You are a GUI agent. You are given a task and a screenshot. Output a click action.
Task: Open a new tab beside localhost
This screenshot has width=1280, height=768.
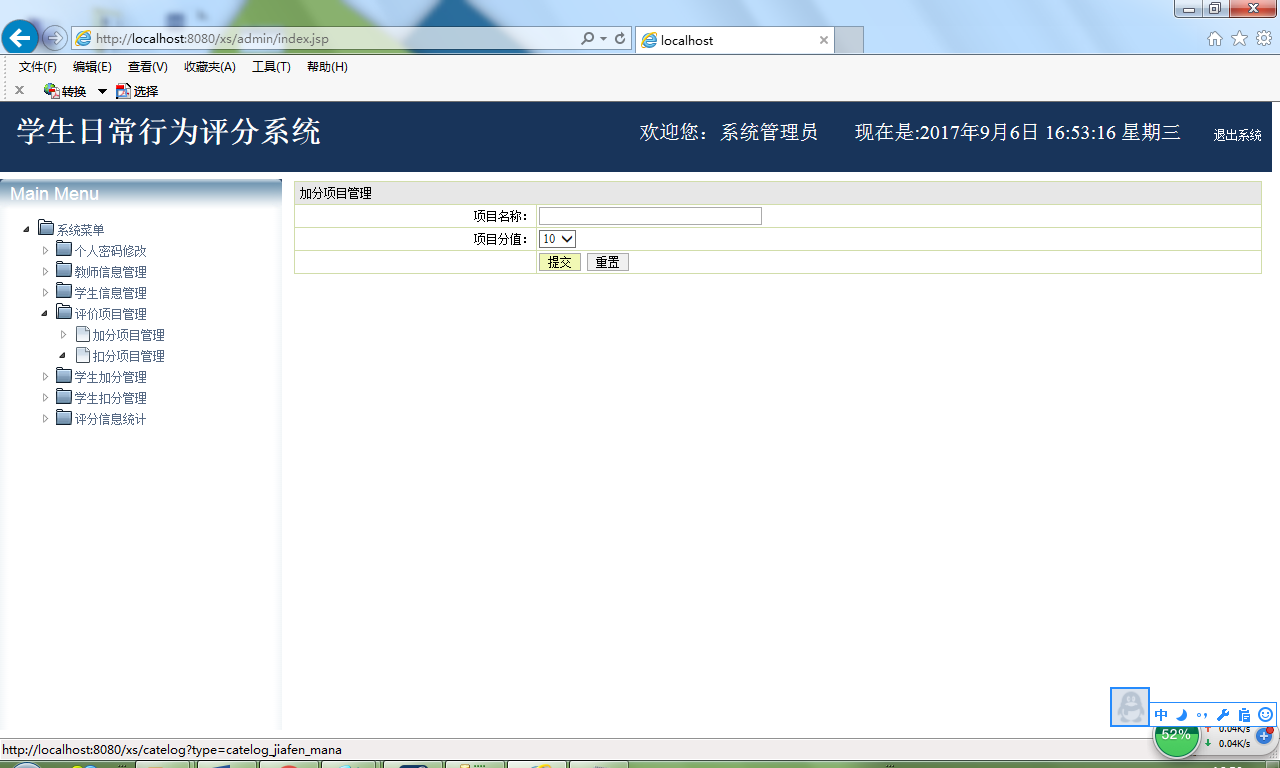click(849, 40)
